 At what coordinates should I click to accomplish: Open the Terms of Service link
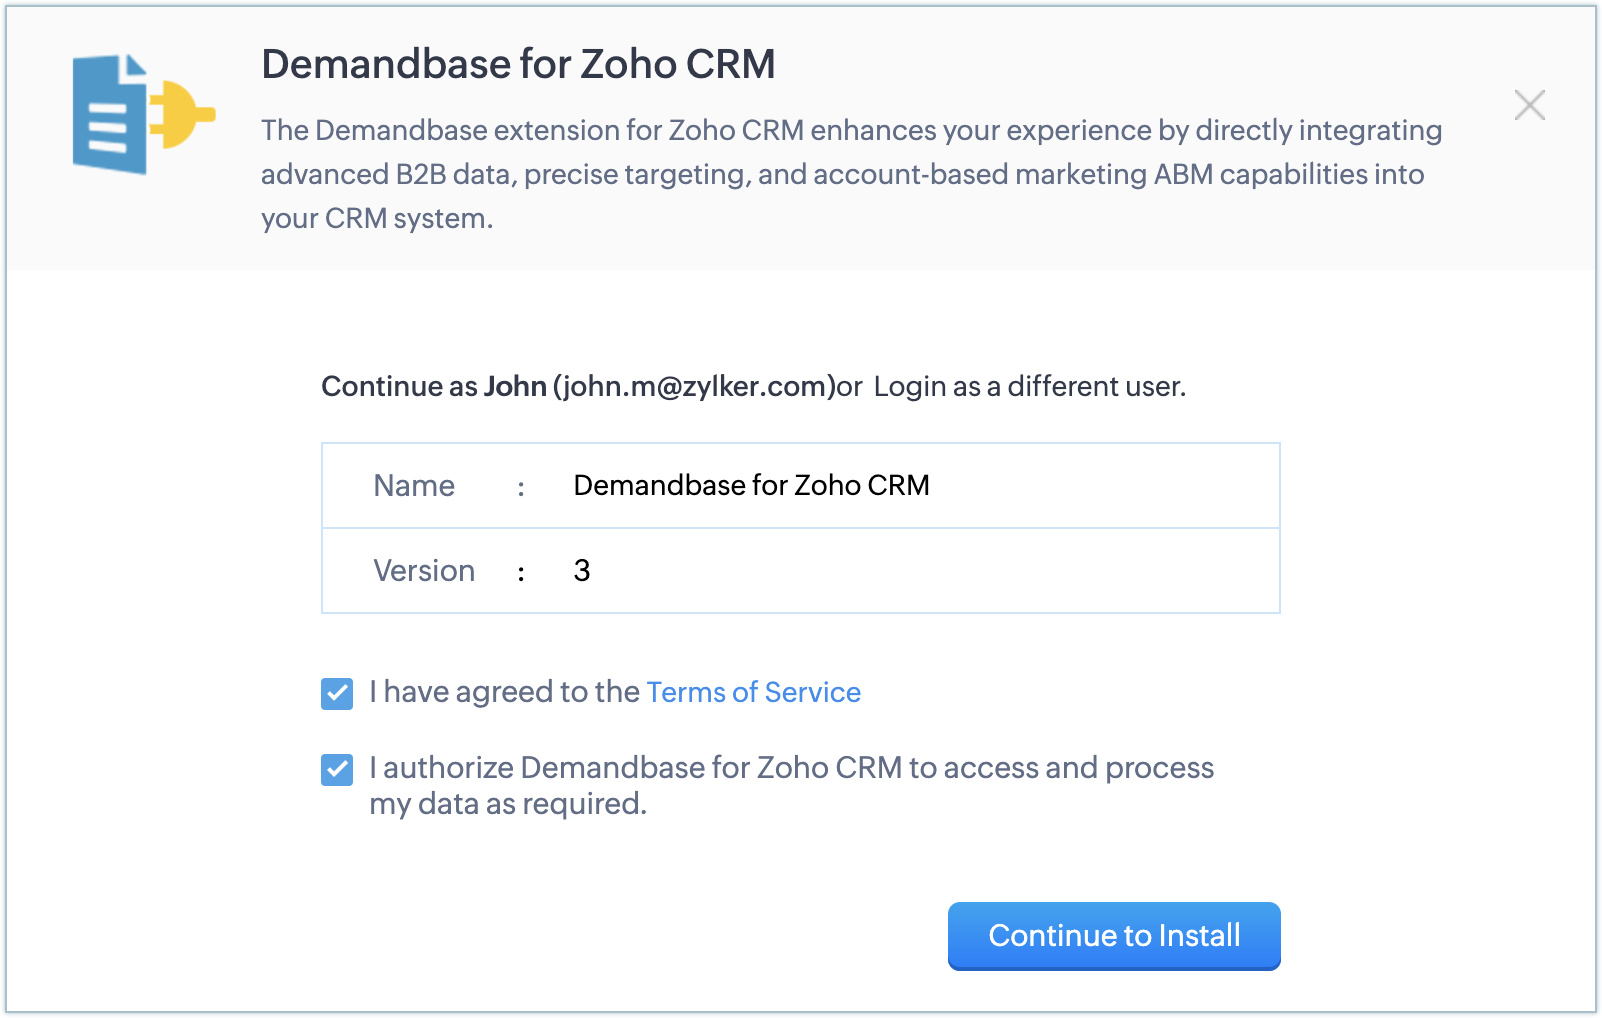click(753, 692)
